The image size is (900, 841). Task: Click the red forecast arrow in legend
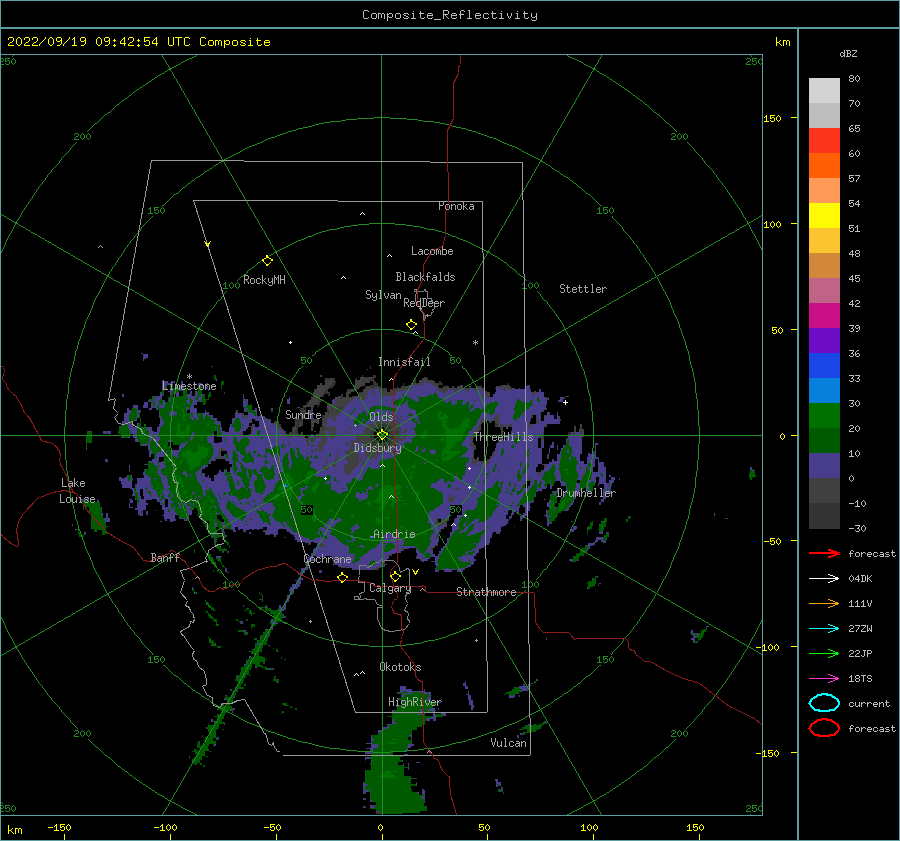coord(824,553)
